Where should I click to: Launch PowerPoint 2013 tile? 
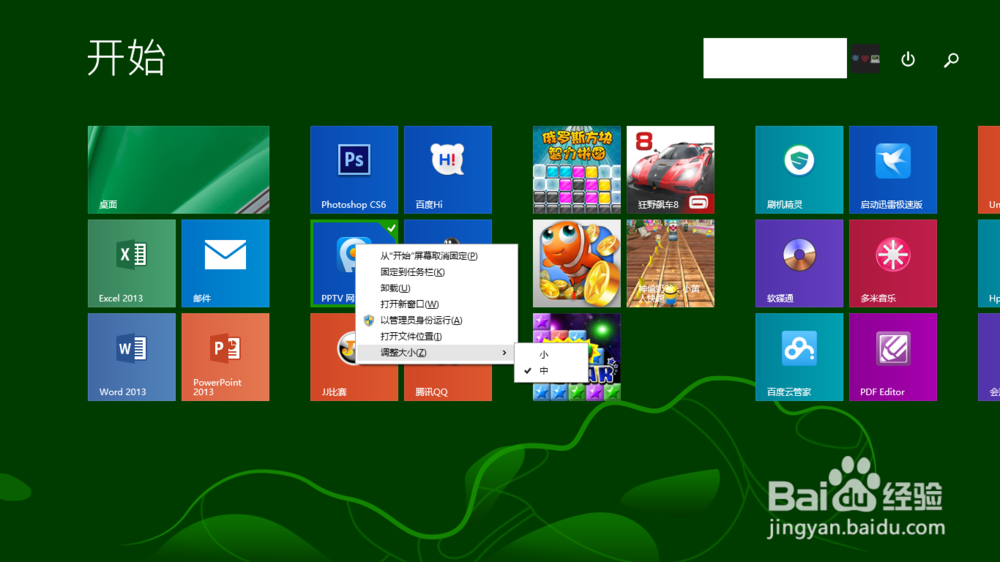[x=225, y=357]
